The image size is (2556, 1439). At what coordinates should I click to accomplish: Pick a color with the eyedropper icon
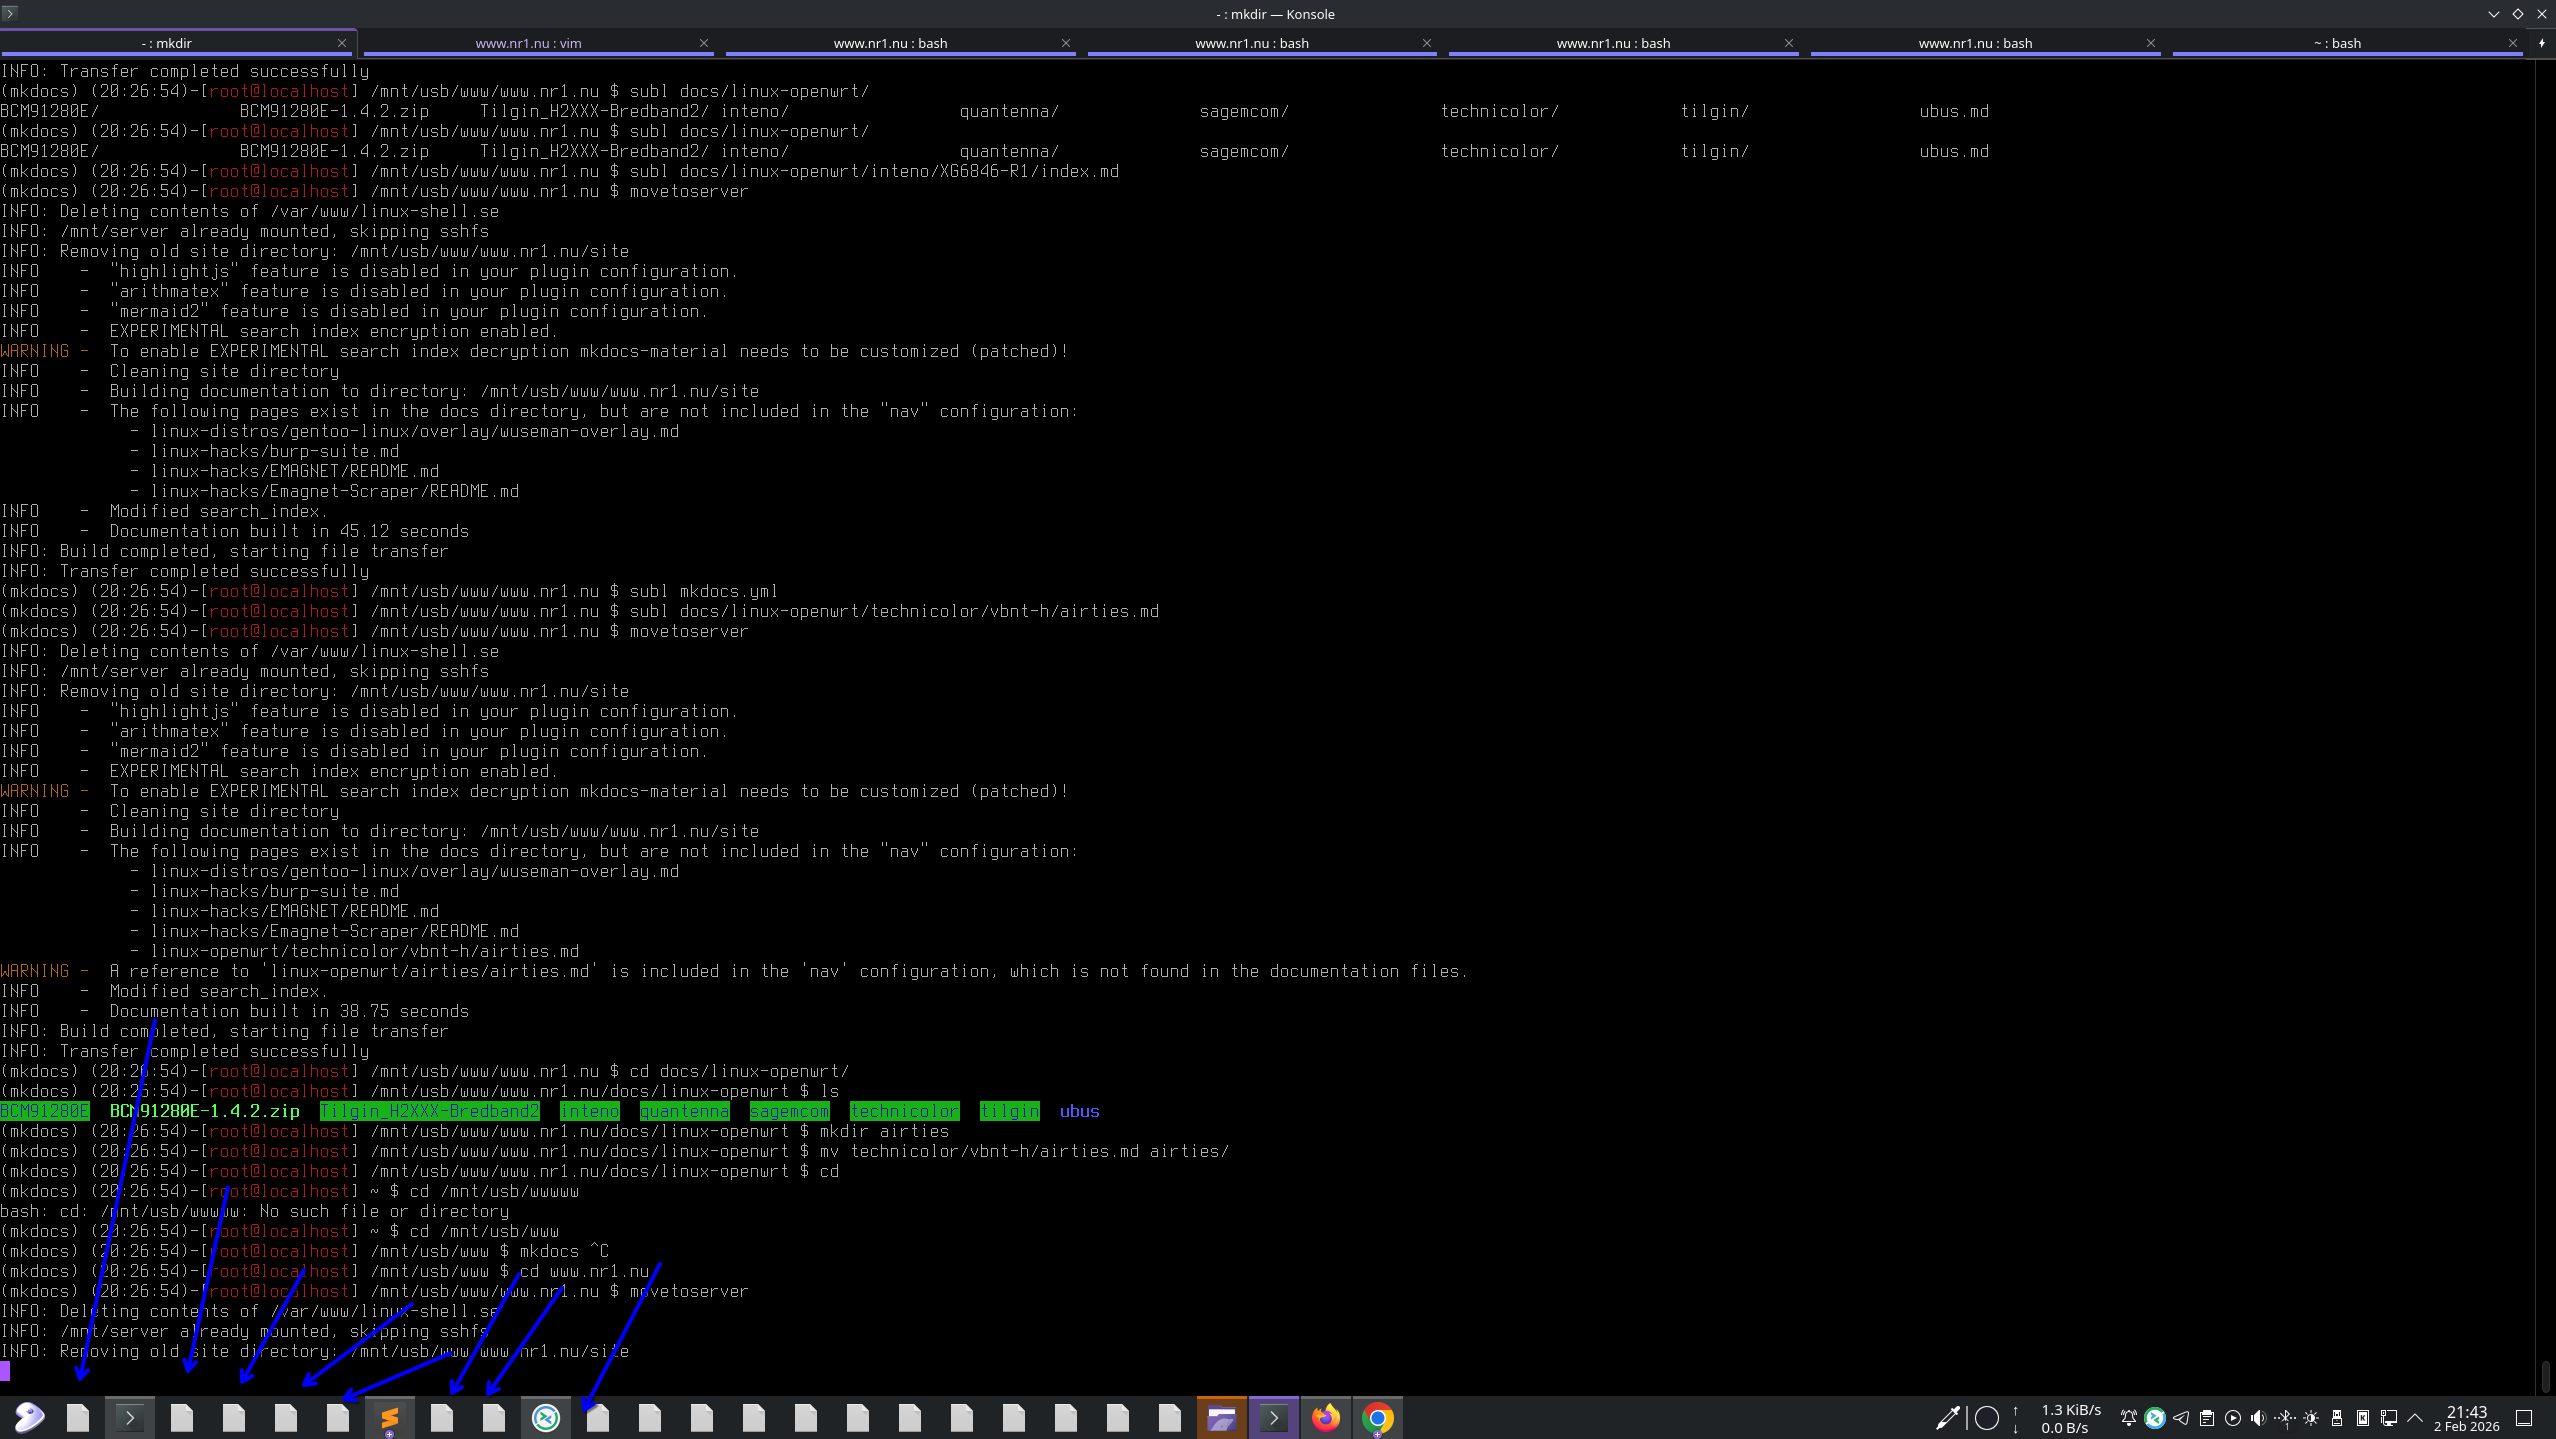coord(1947,1418)
